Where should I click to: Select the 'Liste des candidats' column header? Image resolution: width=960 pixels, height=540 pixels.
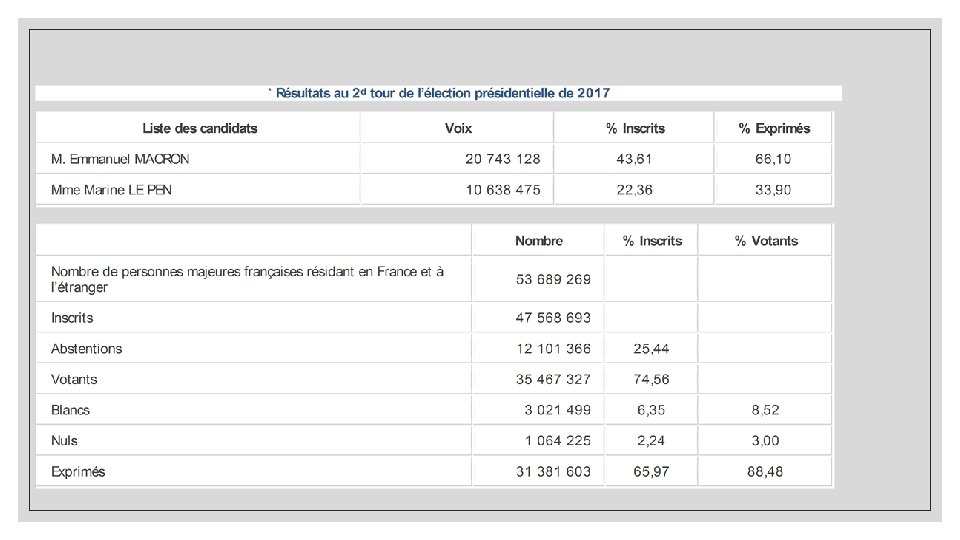199,128
